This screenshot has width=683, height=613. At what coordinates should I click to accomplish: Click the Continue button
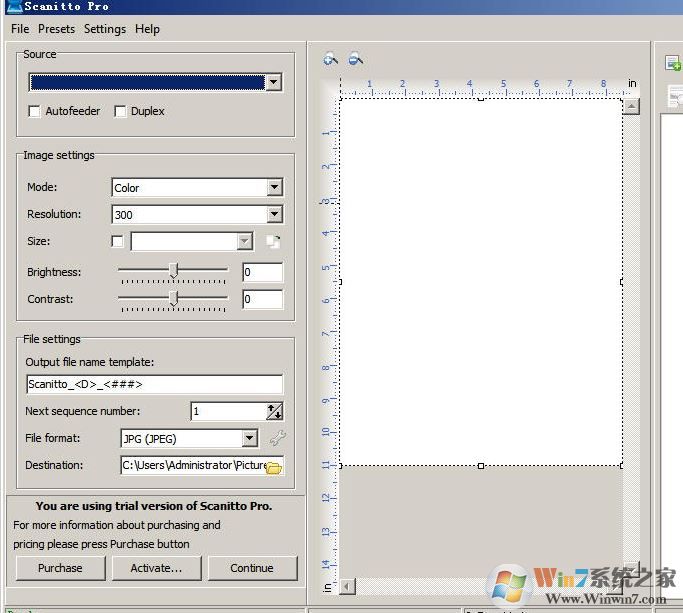click(252, 568)
